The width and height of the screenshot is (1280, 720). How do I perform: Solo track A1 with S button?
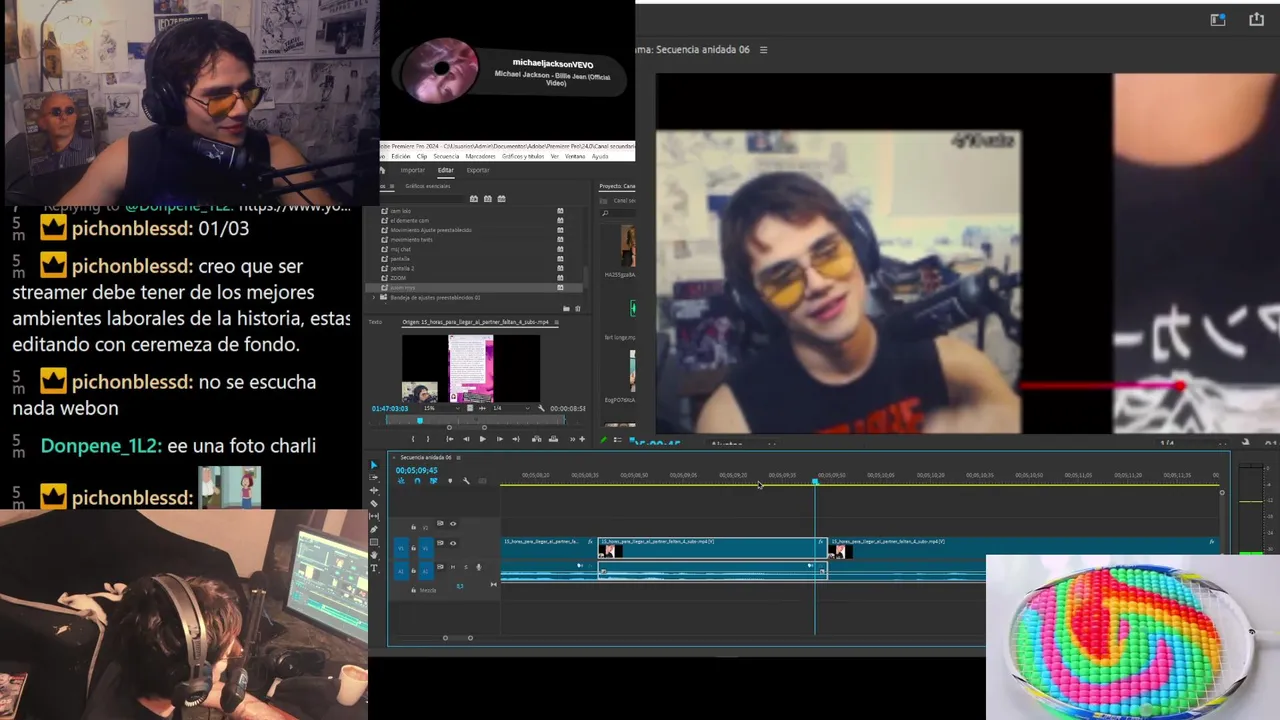466,567
